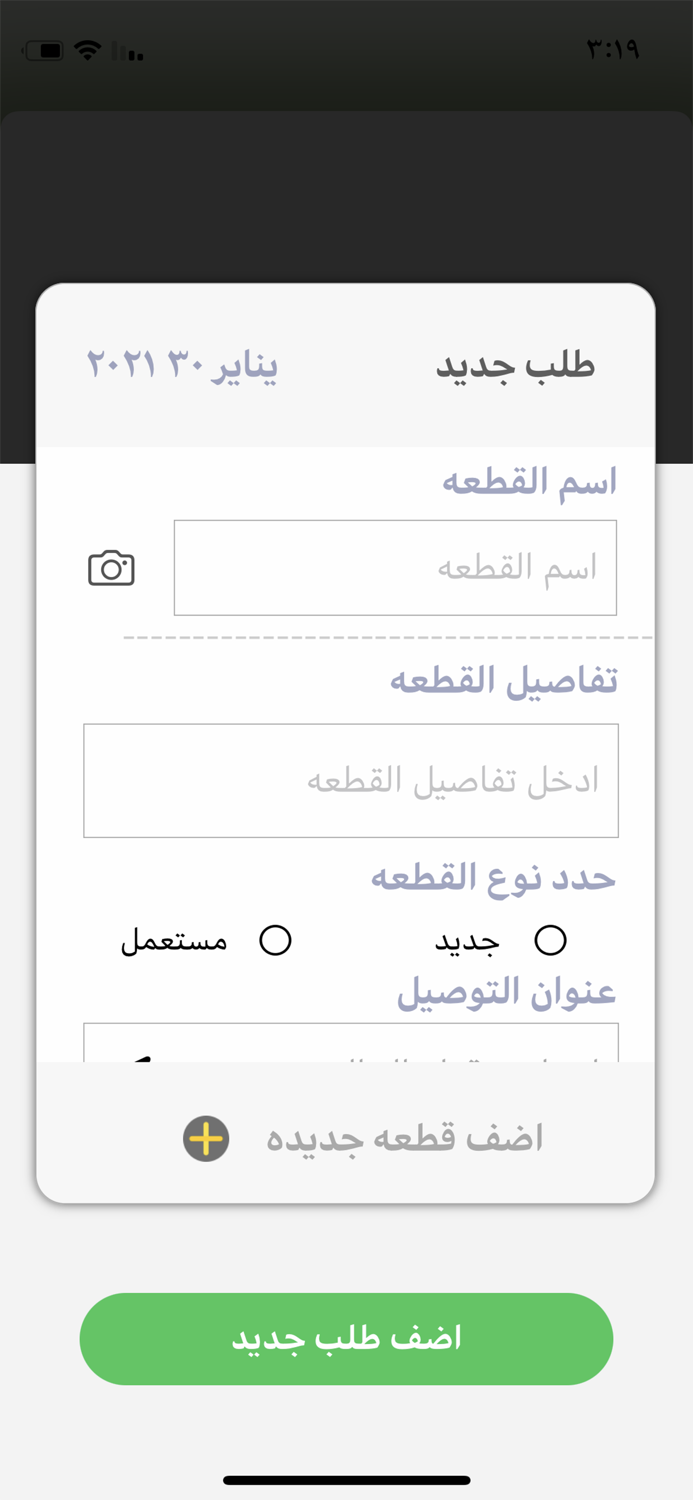Tap the new item radio circle next to جديد
This screenshot has height=1500, width=693.
pyautogui.click(x=548, y=940)
